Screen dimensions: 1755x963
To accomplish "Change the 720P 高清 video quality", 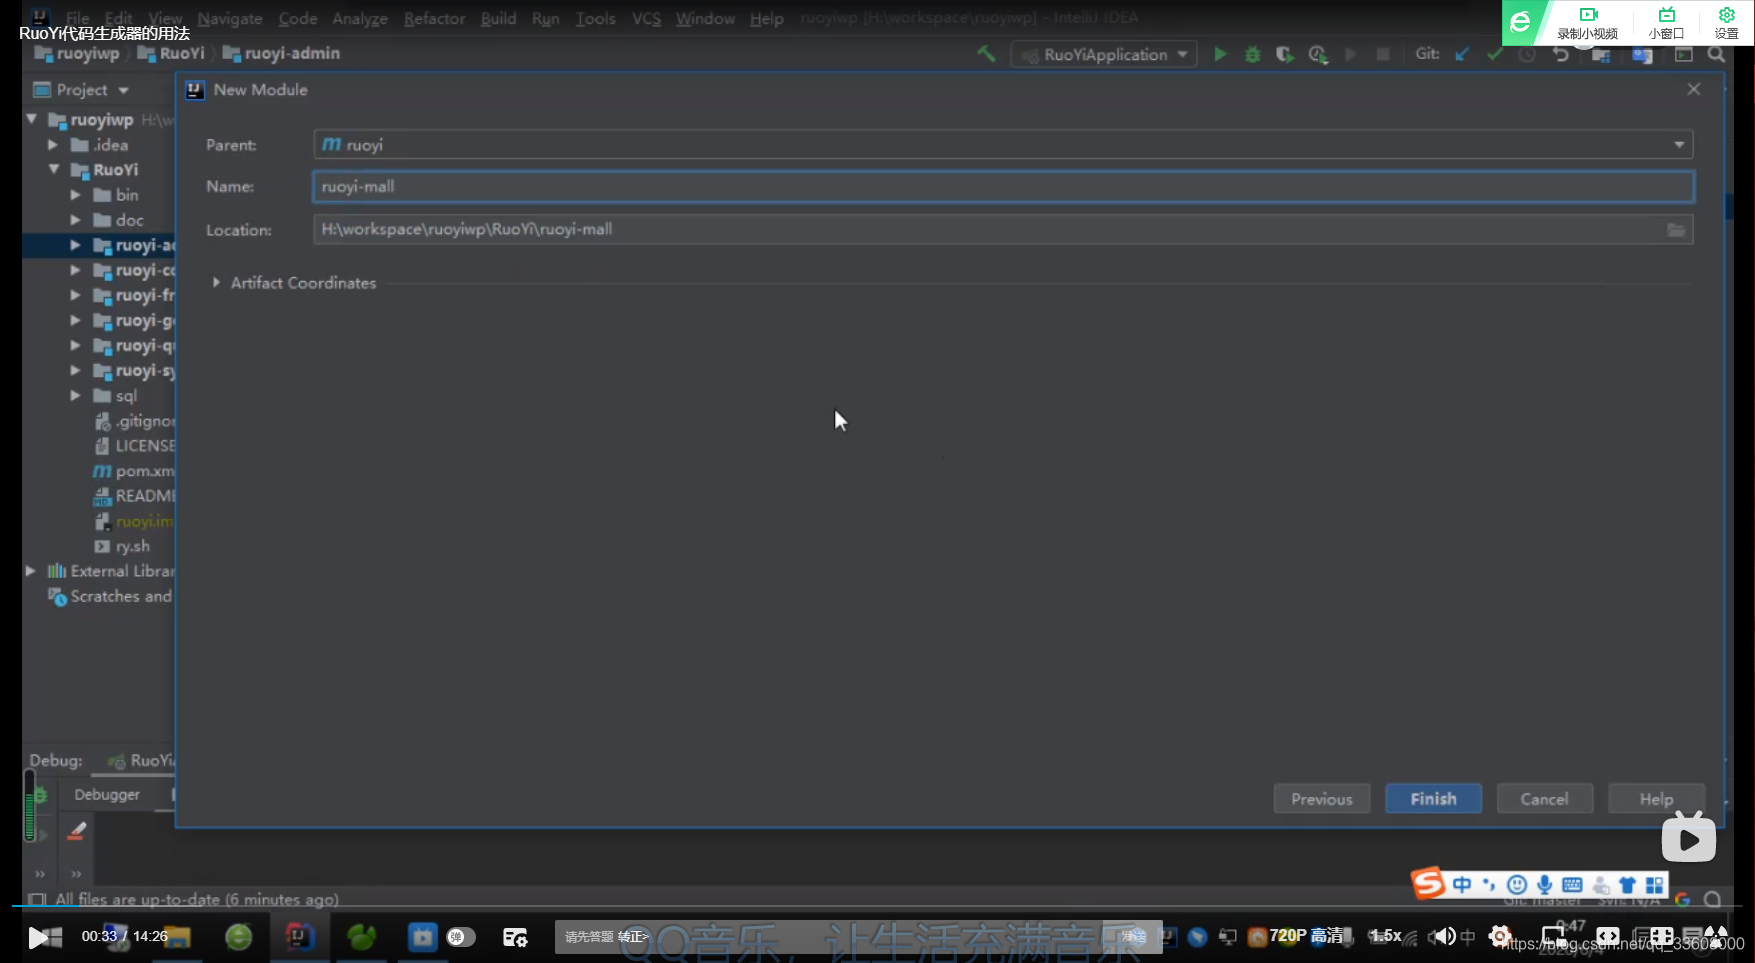I will pyautogui.click(x=1306, y=936).
